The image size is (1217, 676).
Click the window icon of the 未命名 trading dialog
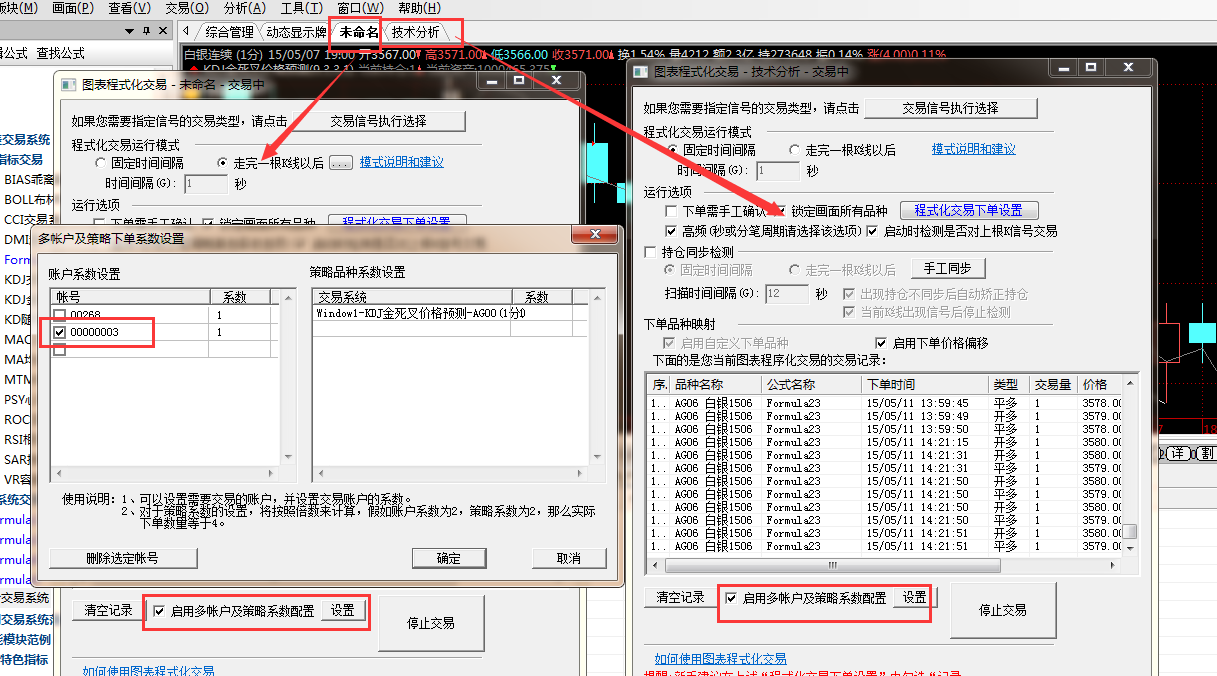(69, 85)
